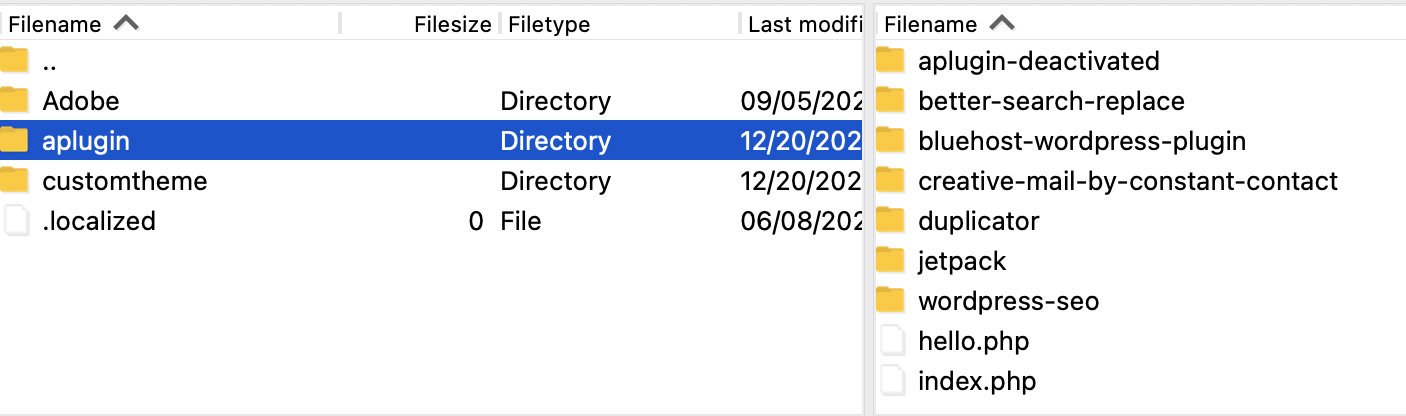Click the Adobe folder icon

tap(14, 101)
